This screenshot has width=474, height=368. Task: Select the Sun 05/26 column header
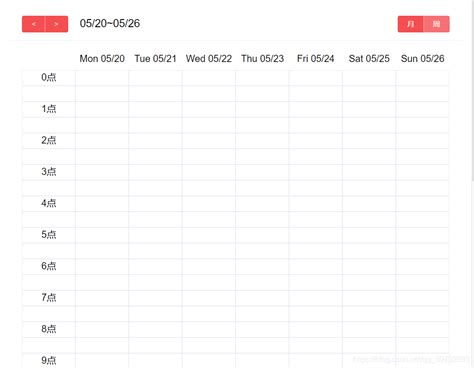[422, 59]
